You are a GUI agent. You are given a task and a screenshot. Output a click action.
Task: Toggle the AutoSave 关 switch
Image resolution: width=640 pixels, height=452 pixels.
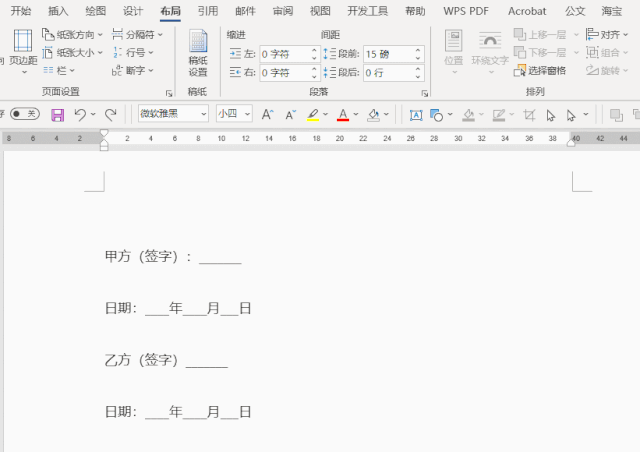[x=25, y=114]
